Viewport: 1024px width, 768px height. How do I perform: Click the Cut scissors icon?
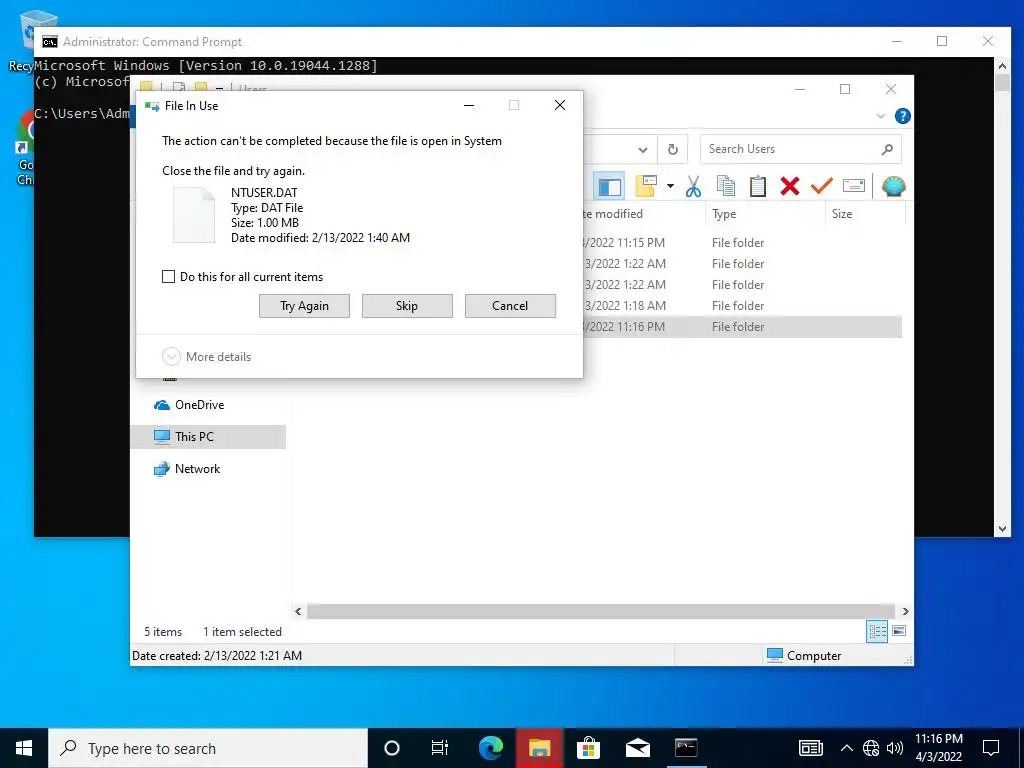(x=694, y=187)
